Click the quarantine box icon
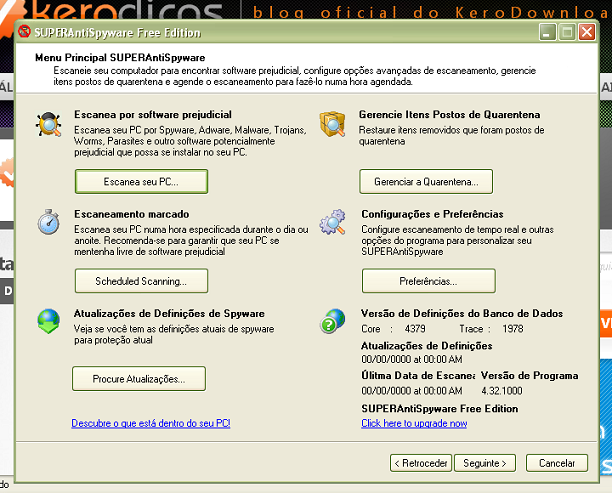 pyautogui.click(x=332, y=124)
